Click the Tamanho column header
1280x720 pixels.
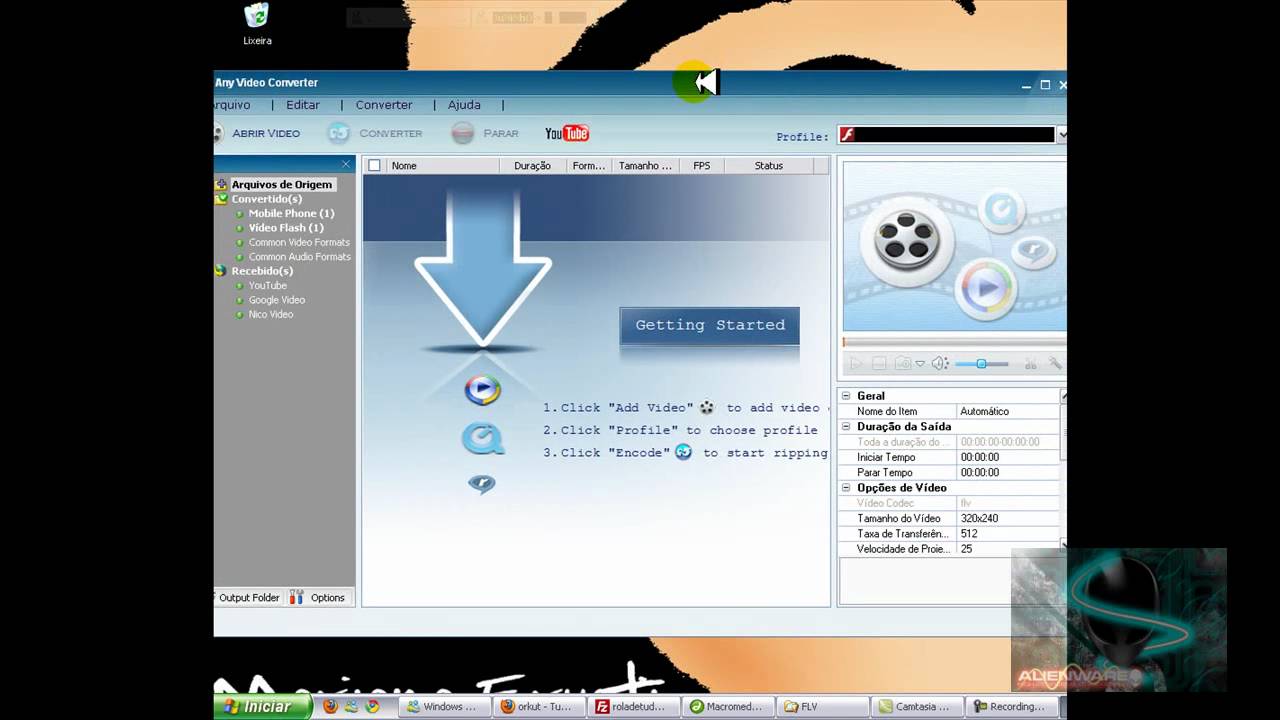click(x=645, y=166)
